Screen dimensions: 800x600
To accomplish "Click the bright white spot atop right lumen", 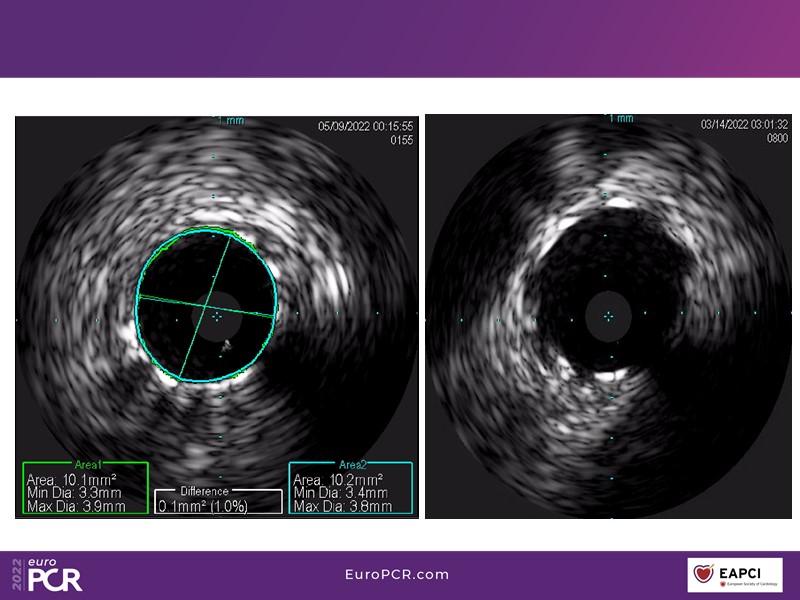I will click(x=619, y=203).
